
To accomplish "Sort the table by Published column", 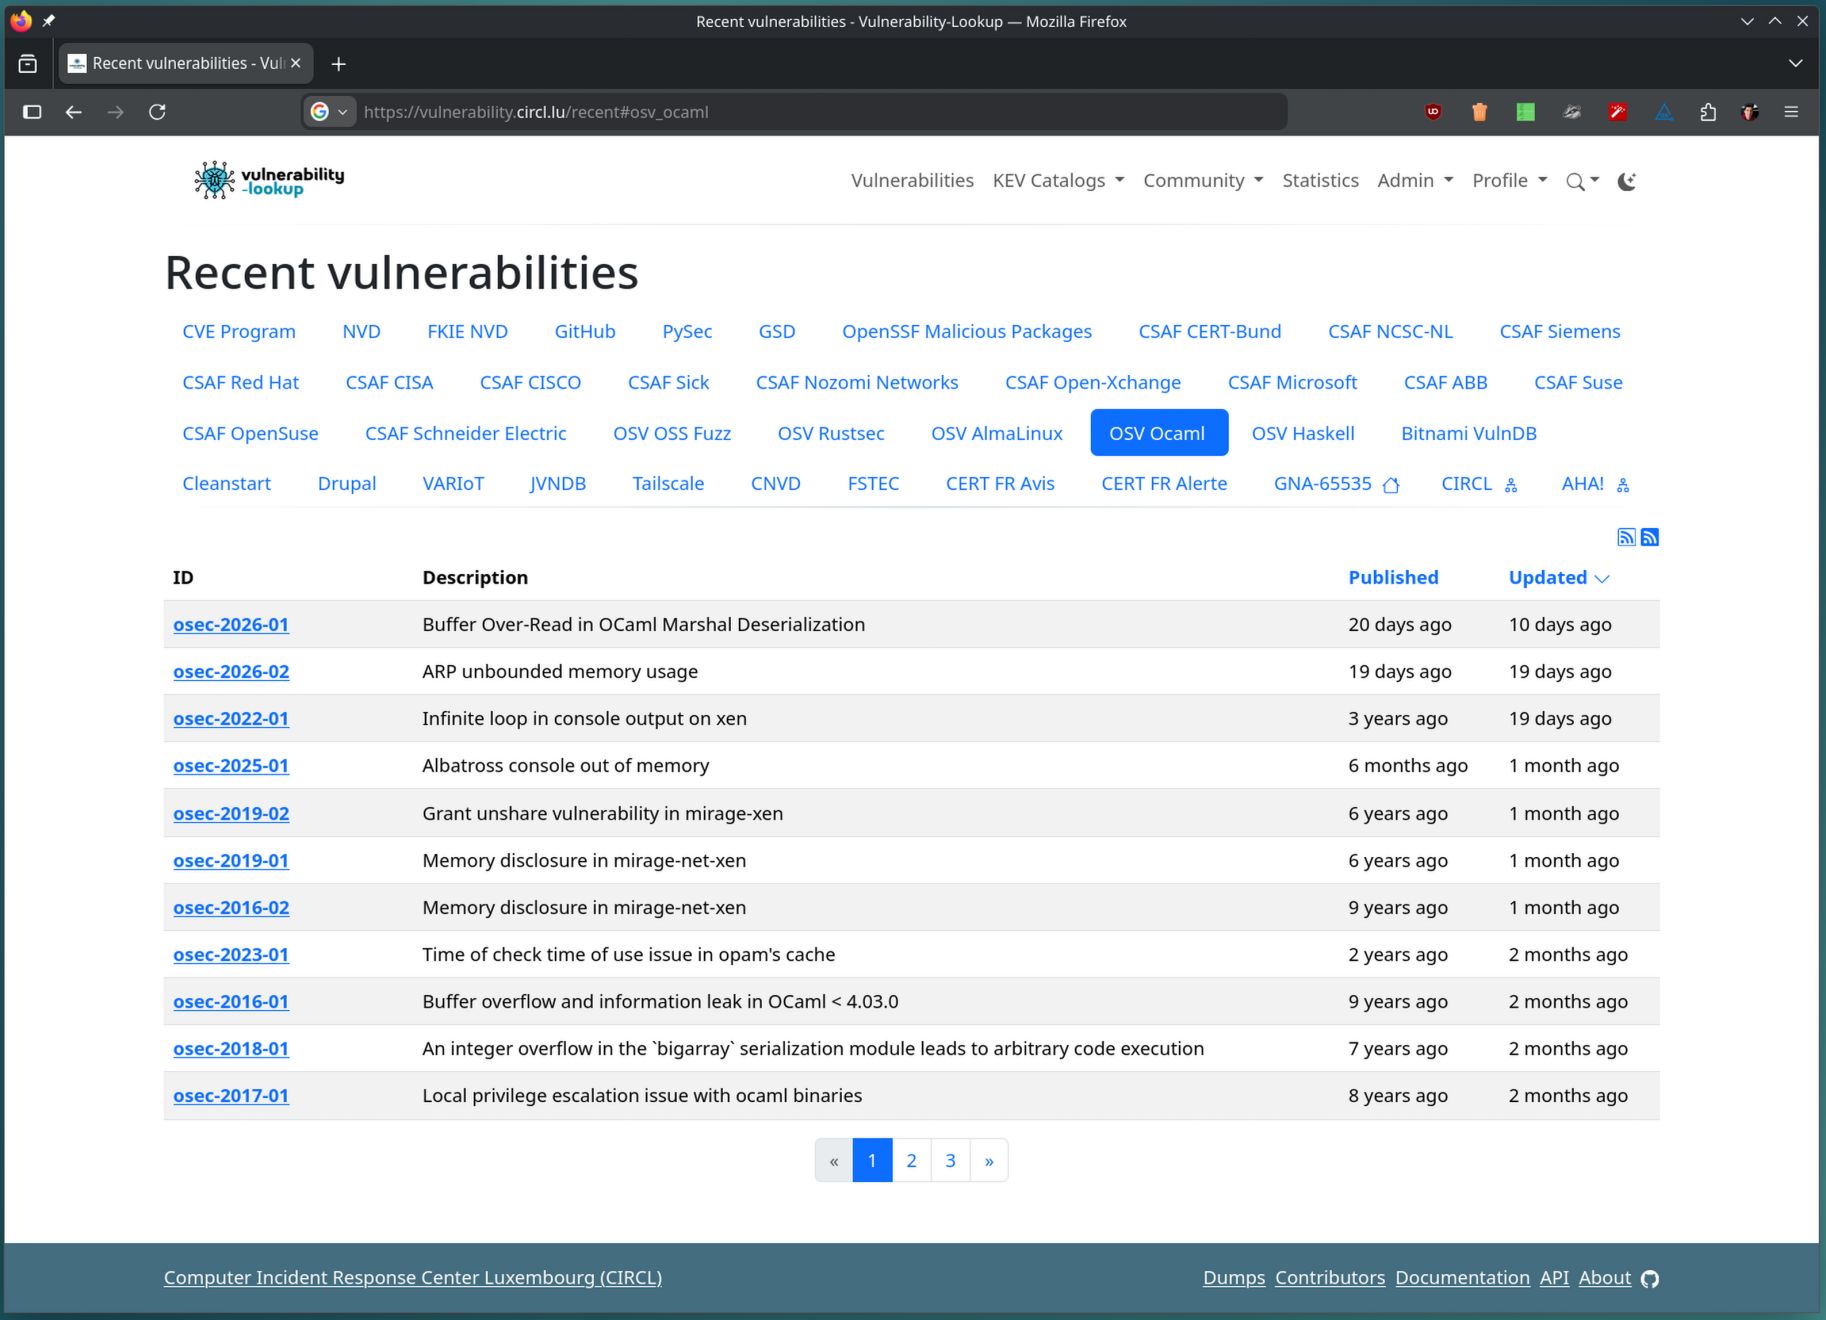I will click(x=1392, y=577).
